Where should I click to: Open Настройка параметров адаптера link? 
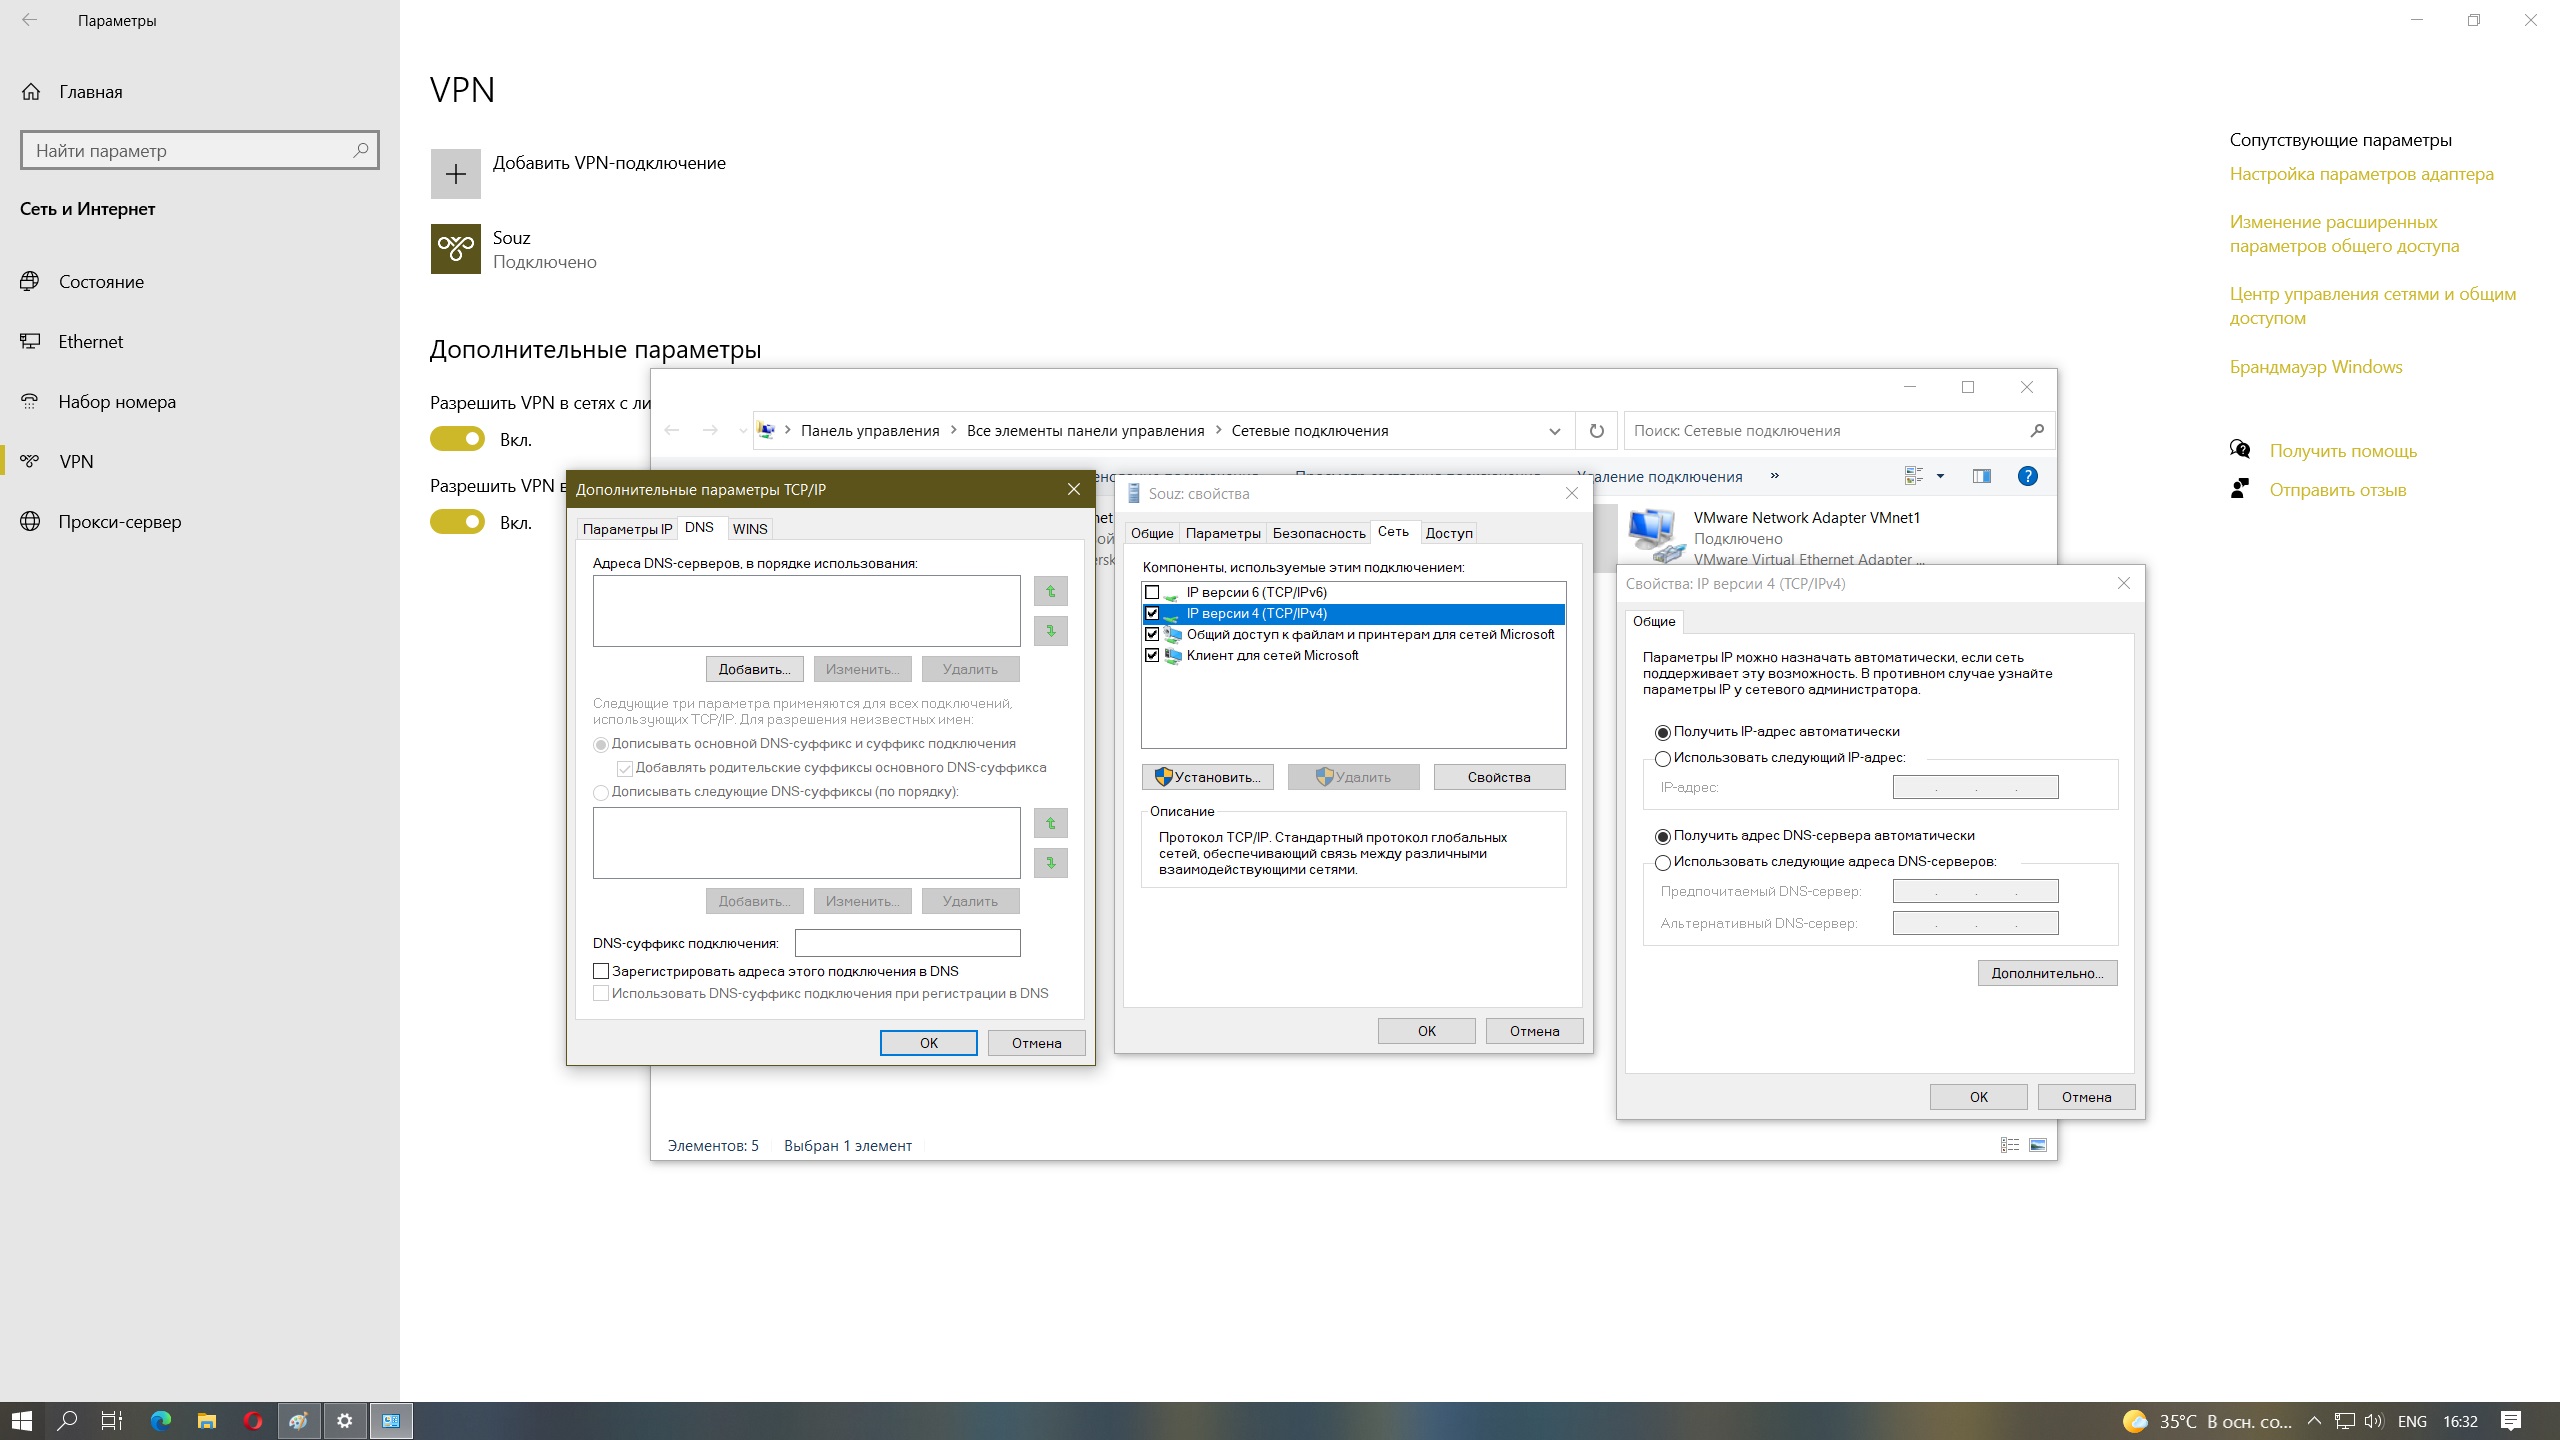2361,174
